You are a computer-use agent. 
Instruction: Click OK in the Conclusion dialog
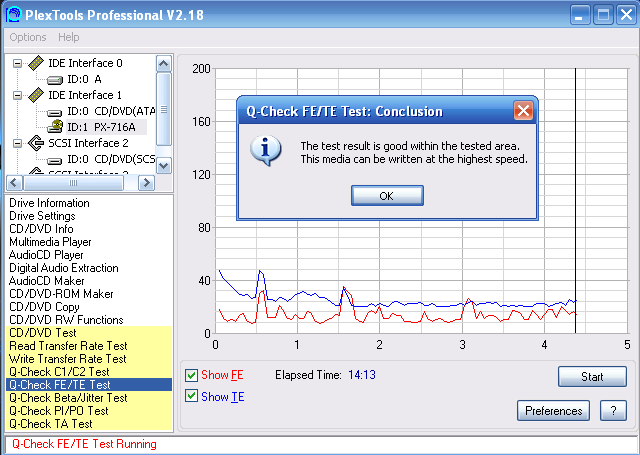click(x=387, y=196)
